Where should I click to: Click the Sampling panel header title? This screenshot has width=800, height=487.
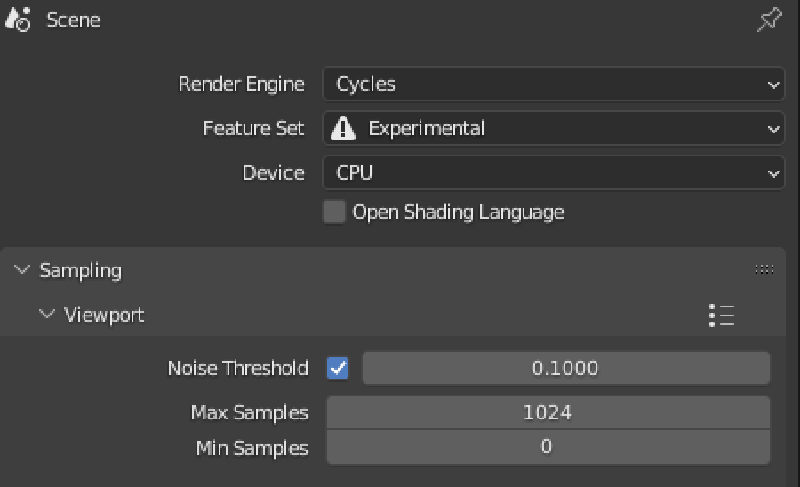(80, 270)
